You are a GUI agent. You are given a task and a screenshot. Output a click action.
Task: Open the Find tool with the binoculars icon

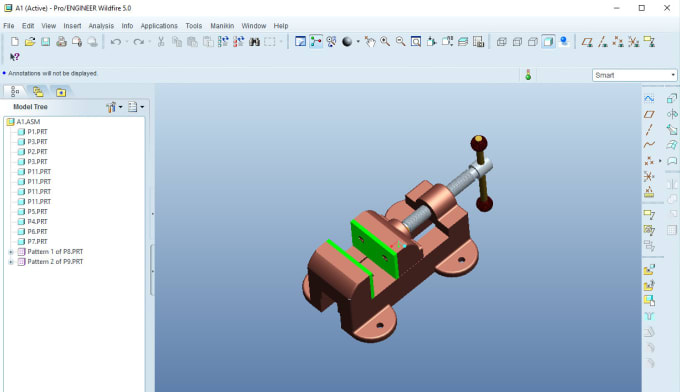pos(255,42)
